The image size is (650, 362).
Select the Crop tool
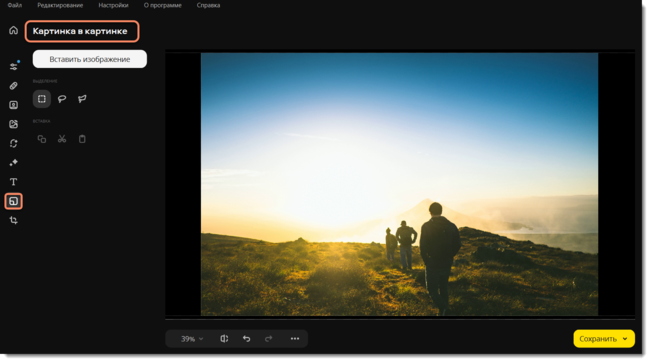13,221
